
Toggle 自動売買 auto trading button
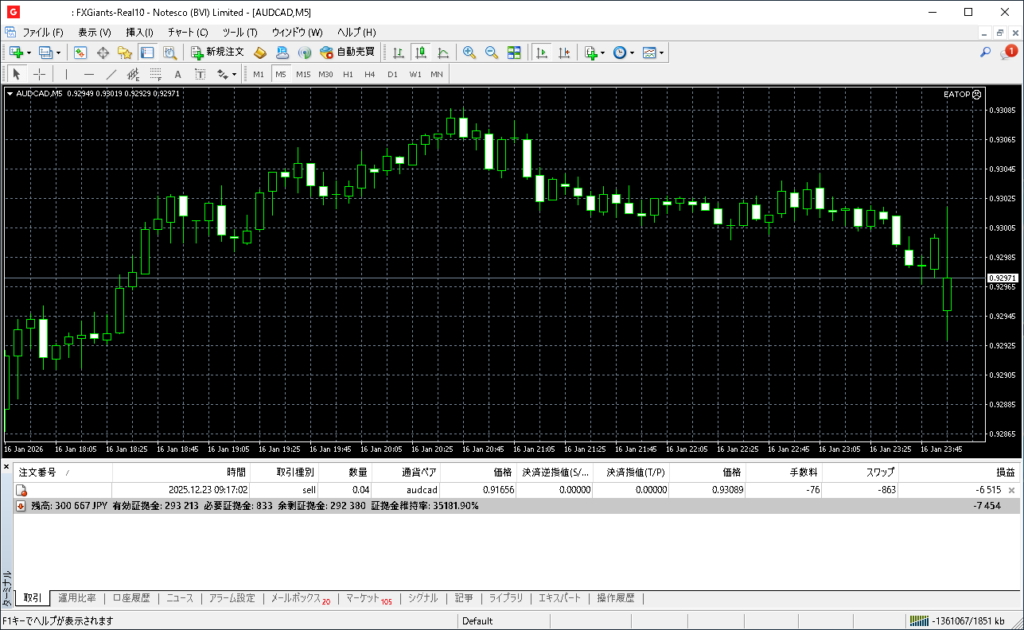(x=347, y=52)
